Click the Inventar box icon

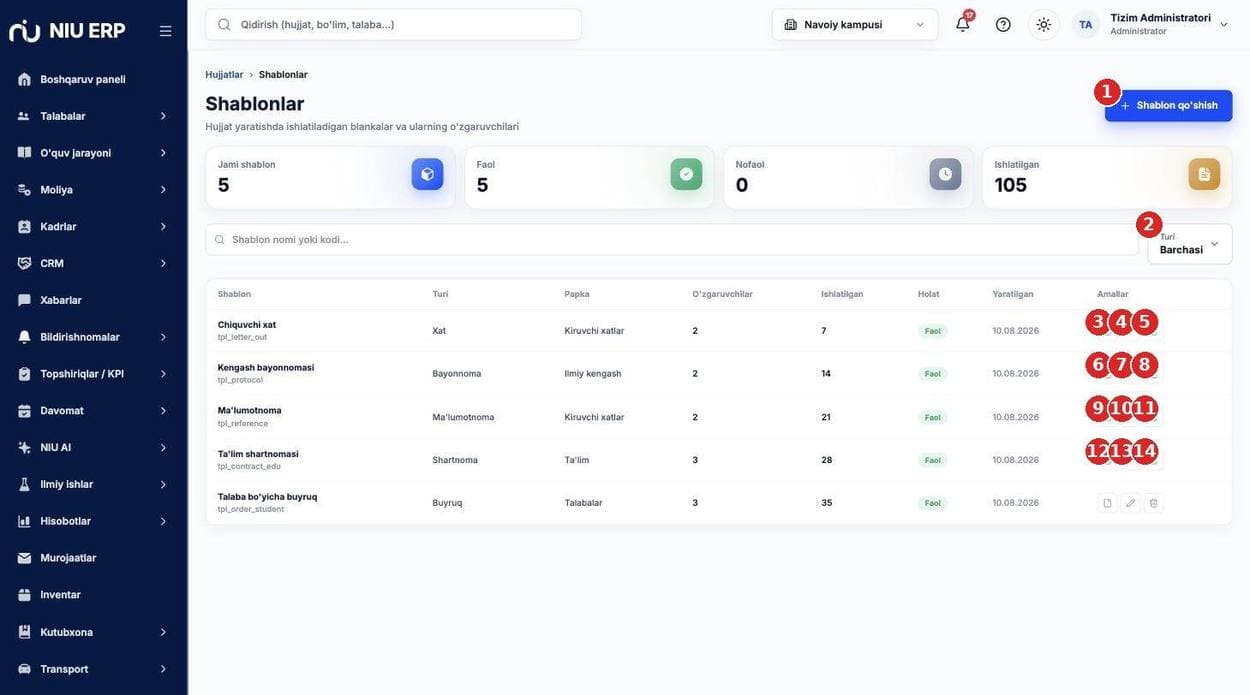coord(24,595)
